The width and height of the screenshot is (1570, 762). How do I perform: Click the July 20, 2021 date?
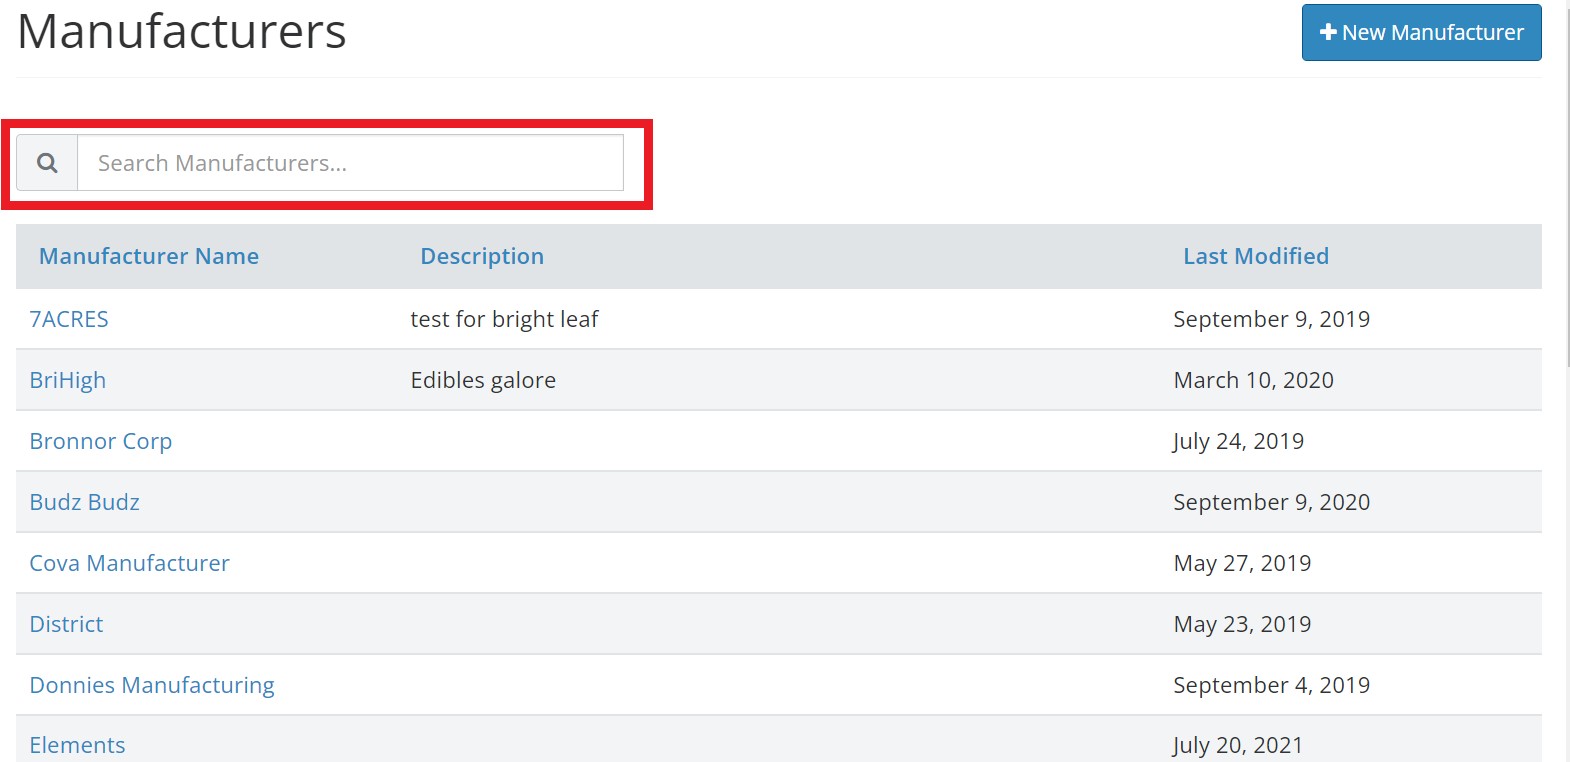[1238, 745]
